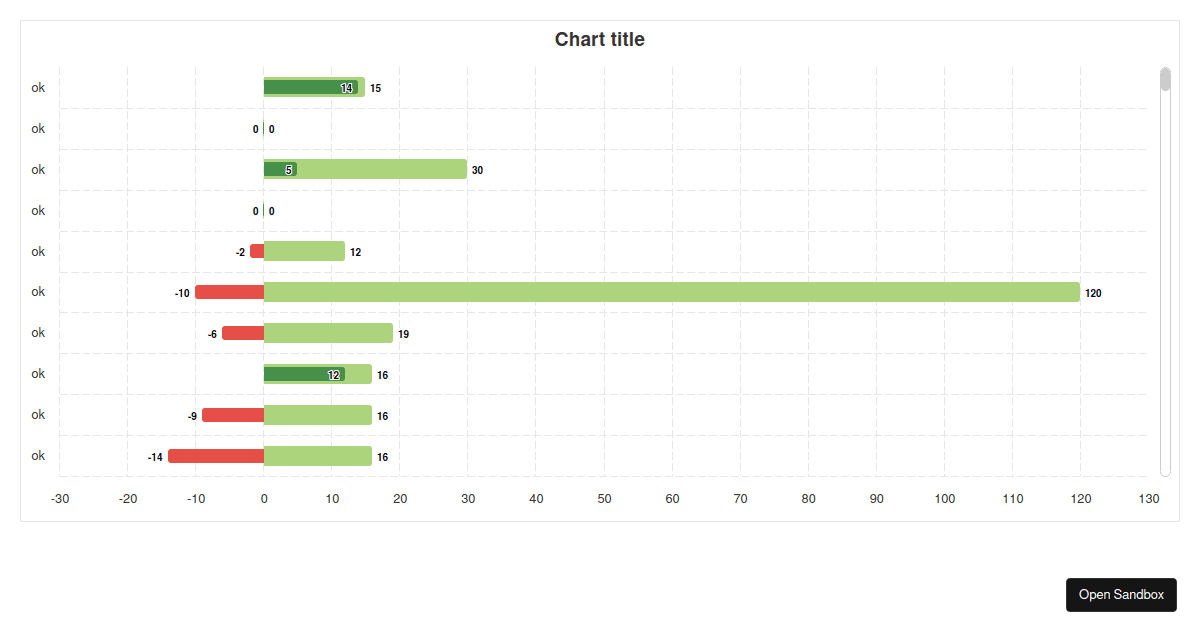This screenshot has width=1200, height=630.
Task: Click the 0 axis tick label
Action: [x=264, y=497]
